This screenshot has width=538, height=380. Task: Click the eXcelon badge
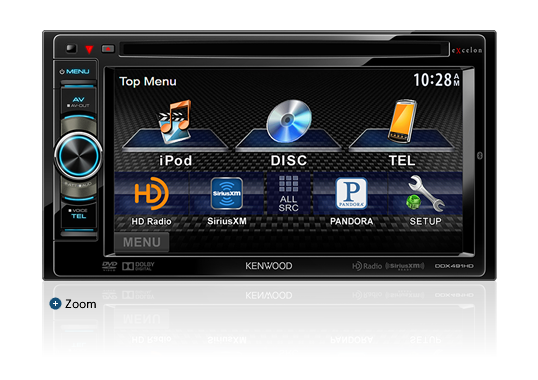(467, 50)
